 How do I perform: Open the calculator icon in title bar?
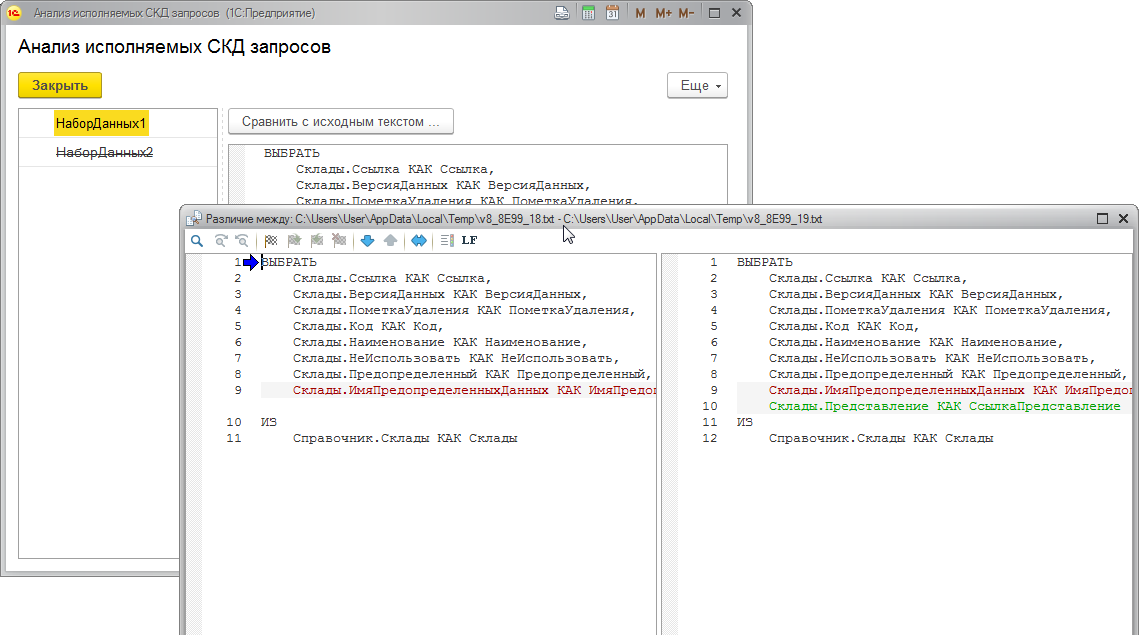point(588,13)
